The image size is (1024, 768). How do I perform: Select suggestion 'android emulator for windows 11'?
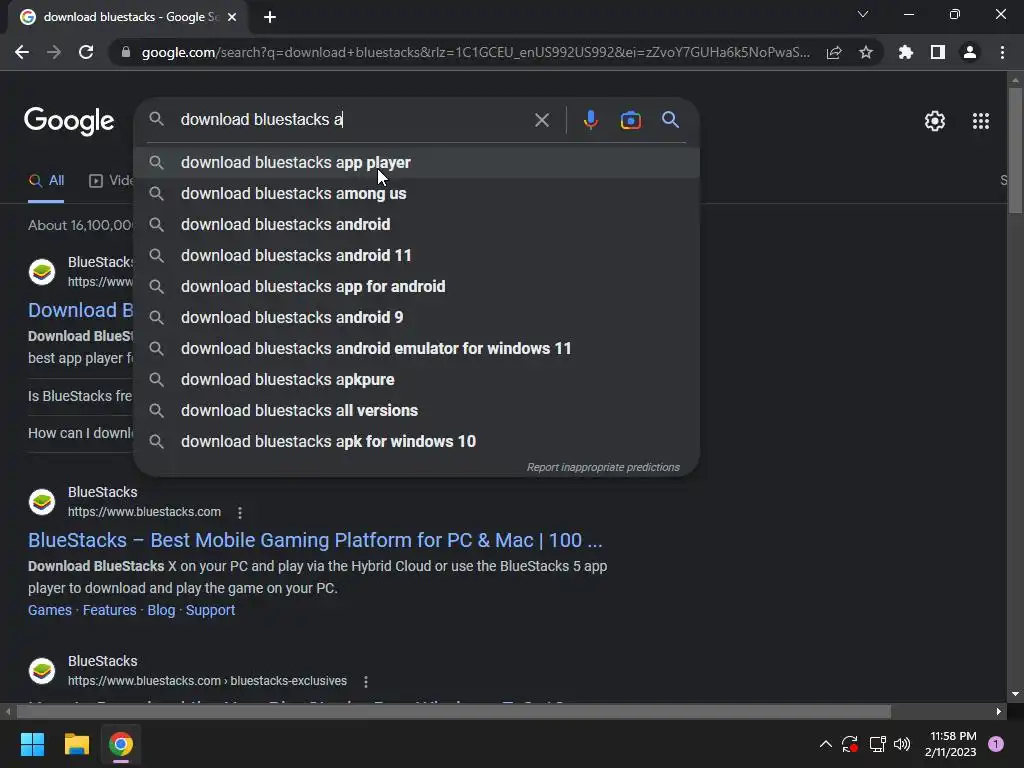417,349
